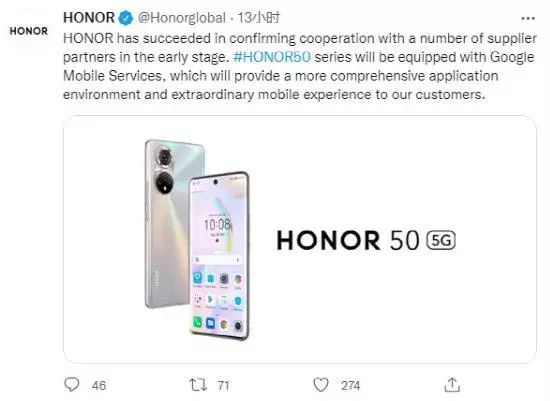Open the HONOR 50 5G image card
550x401 pixels.
tap(300, 239)
